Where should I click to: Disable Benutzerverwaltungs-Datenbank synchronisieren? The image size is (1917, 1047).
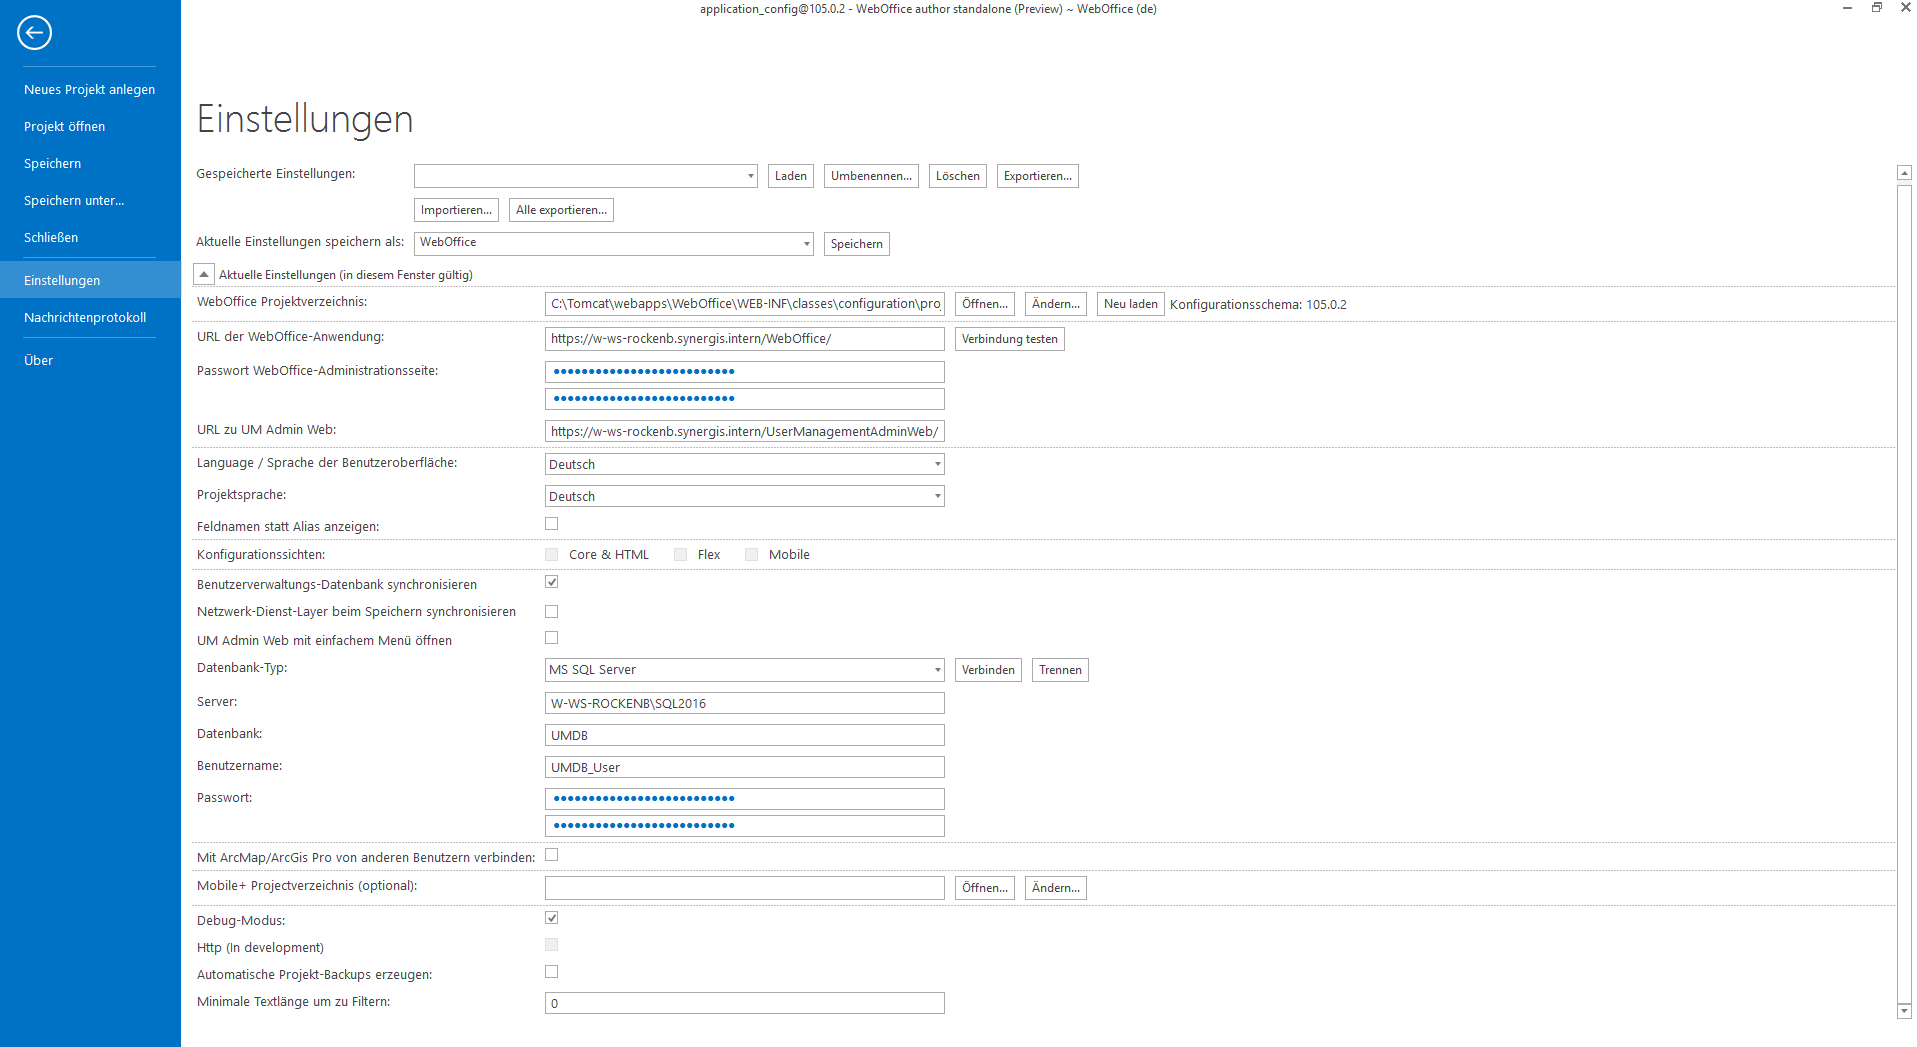click(551, 581)
